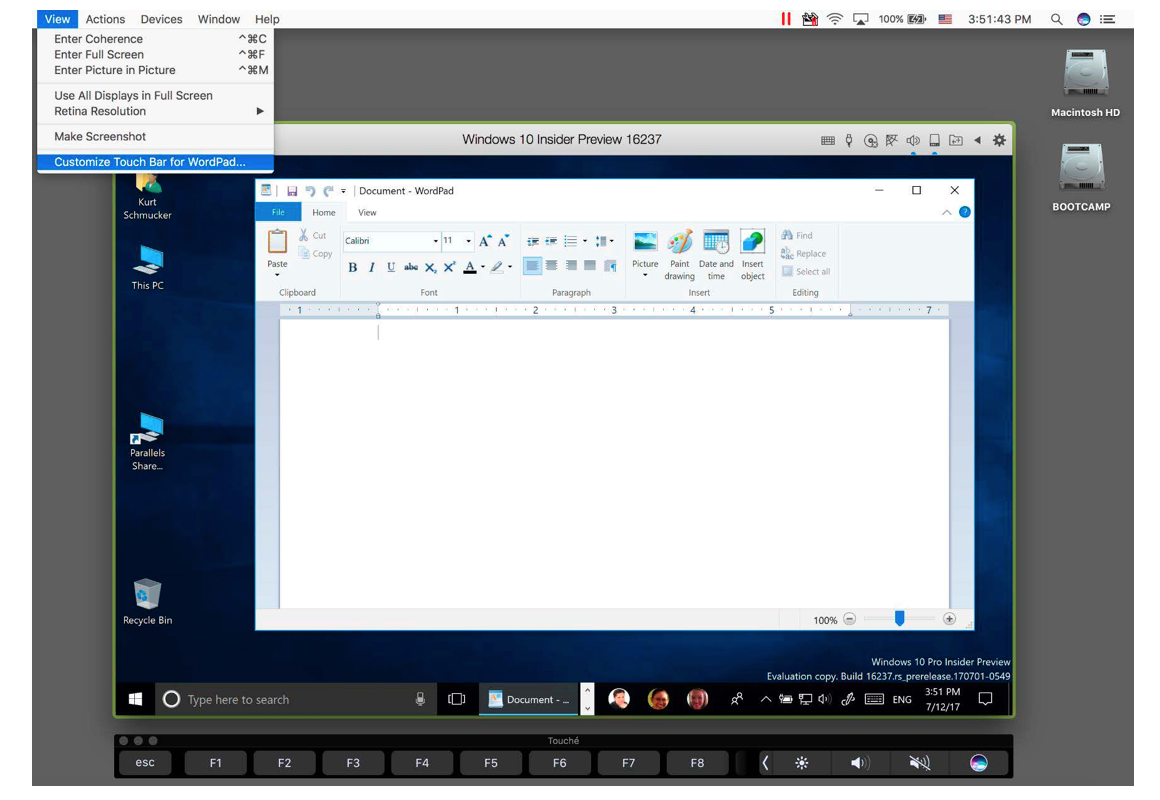Image resolution: width=1160 pixels, height=800 pixels.
Task: Choose Customize Touch Bar for WordPad
Action: coord(155,162)
